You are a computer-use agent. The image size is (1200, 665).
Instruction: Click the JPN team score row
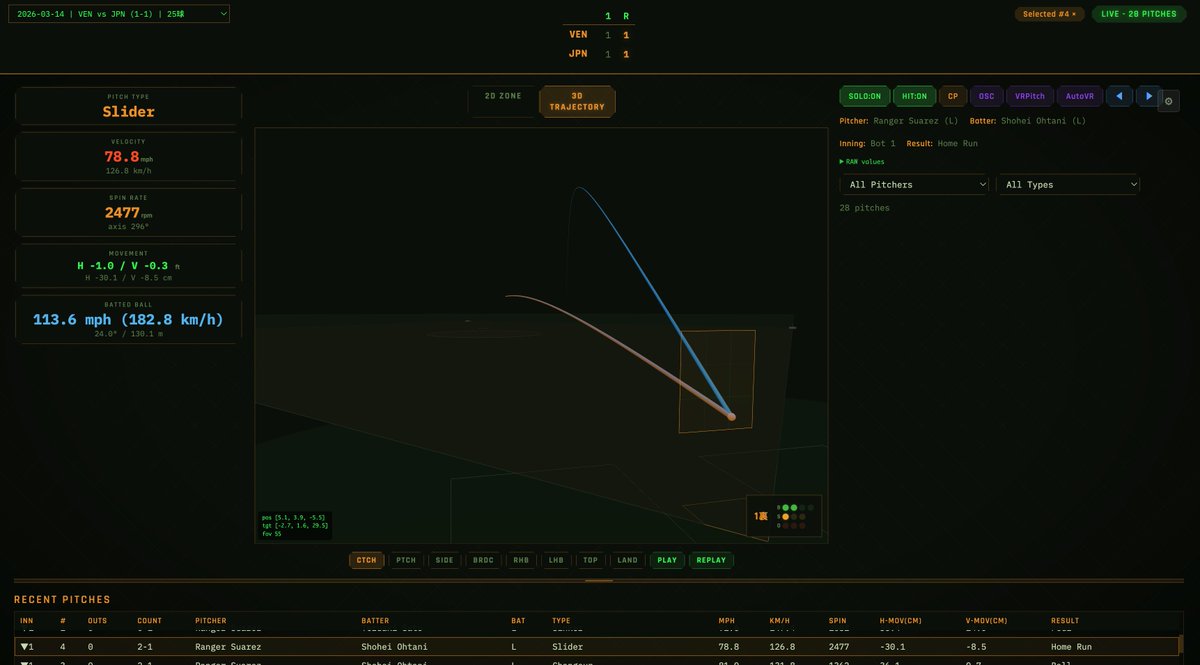pos(599,54)
